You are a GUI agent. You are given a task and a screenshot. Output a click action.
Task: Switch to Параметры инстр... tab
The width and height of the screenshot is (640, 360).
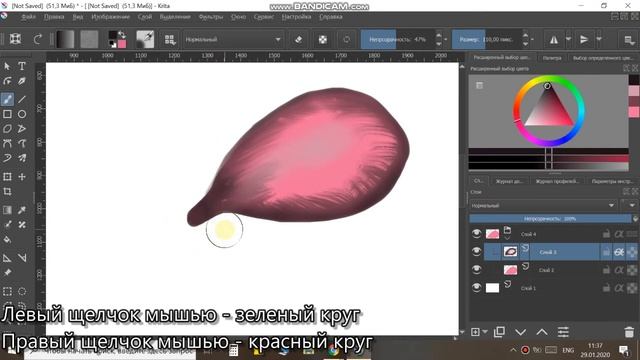click(612, 181)
